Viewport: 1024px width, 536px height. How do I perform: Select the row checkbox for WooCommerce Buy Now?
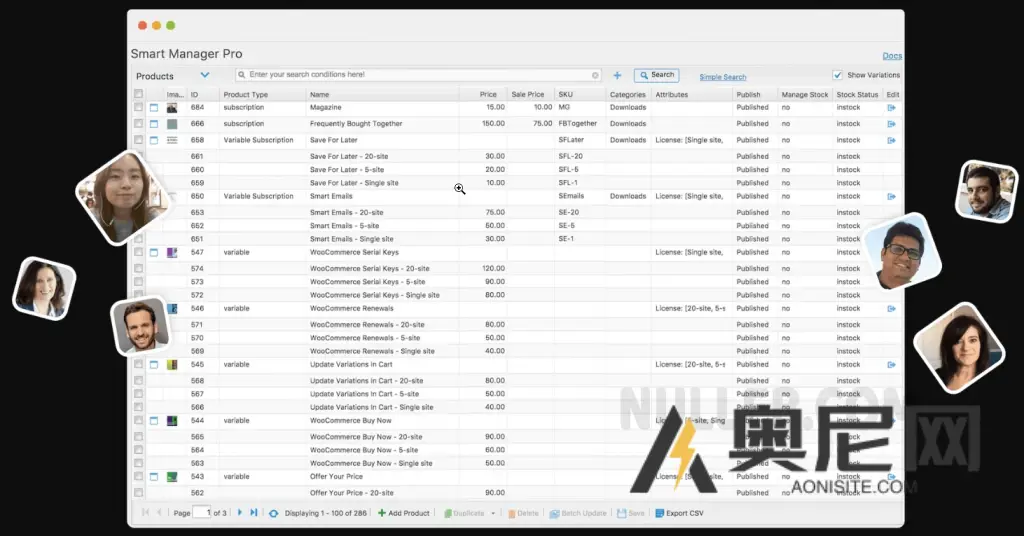click(138, 420)
